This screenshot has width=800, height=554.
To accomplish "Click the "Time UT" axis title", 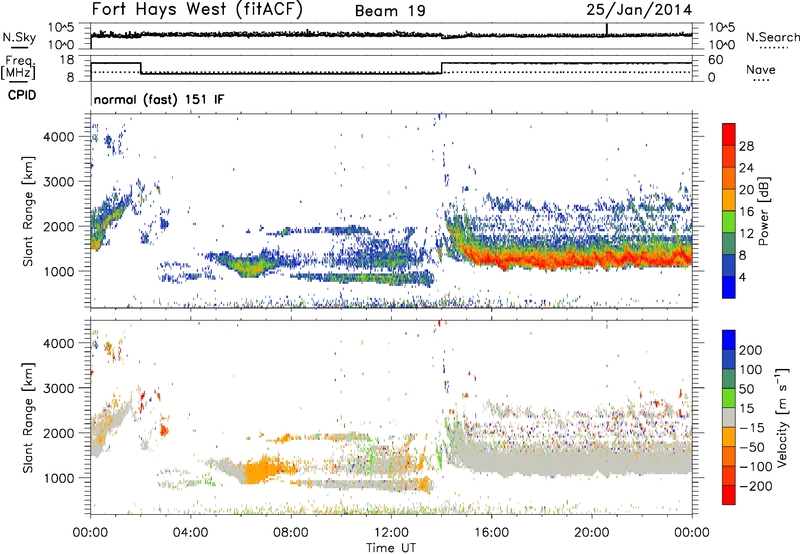I will (391, 548).
